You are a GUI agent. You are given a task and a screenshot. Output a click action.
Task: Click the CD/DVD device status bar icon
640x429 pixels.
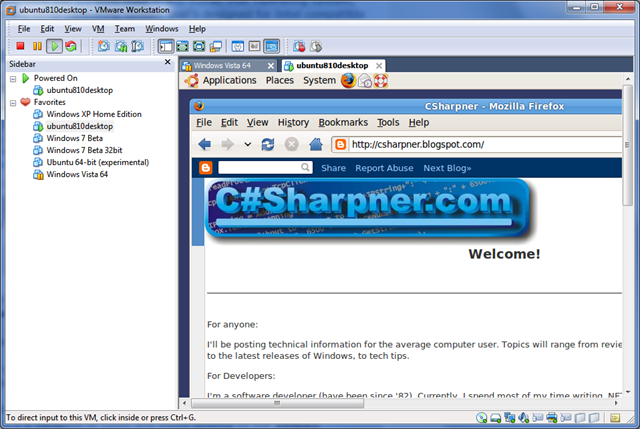tap(482, 418)
